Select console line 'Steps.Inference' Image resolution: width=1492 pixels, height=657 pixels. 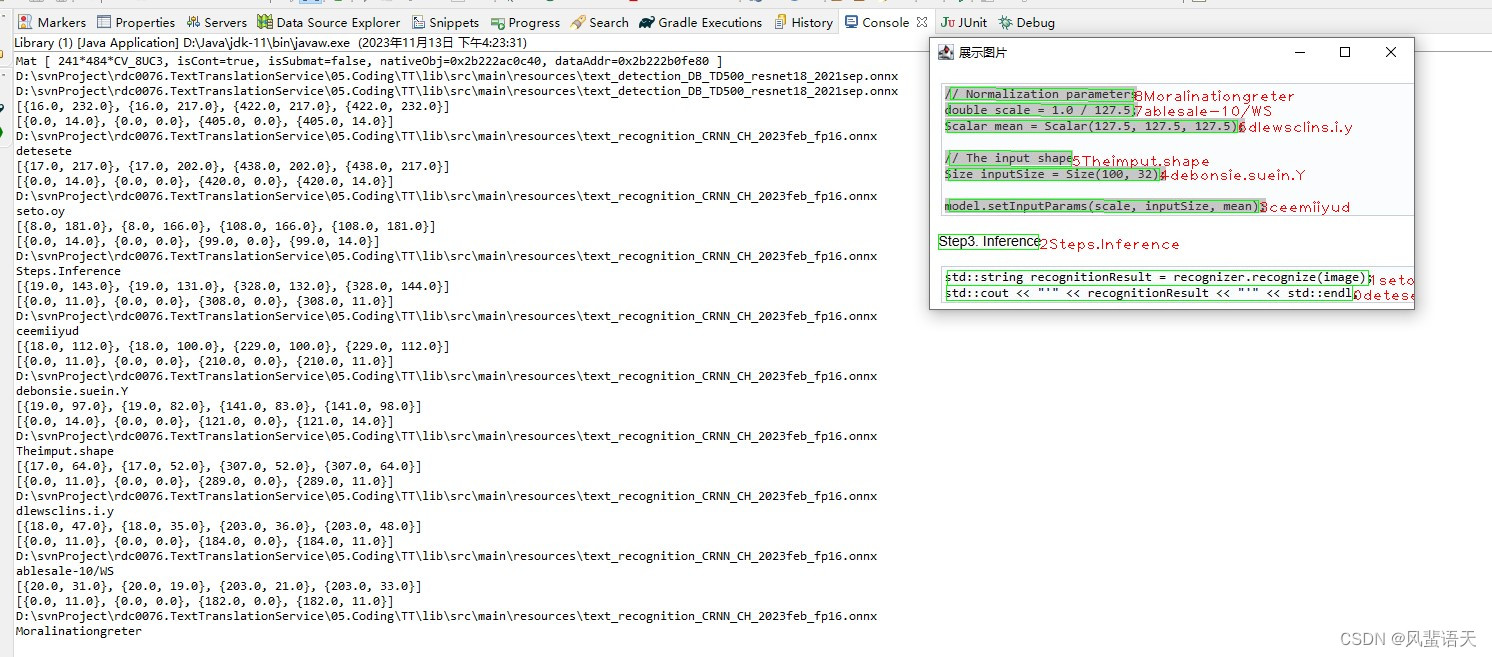[68, 271]
